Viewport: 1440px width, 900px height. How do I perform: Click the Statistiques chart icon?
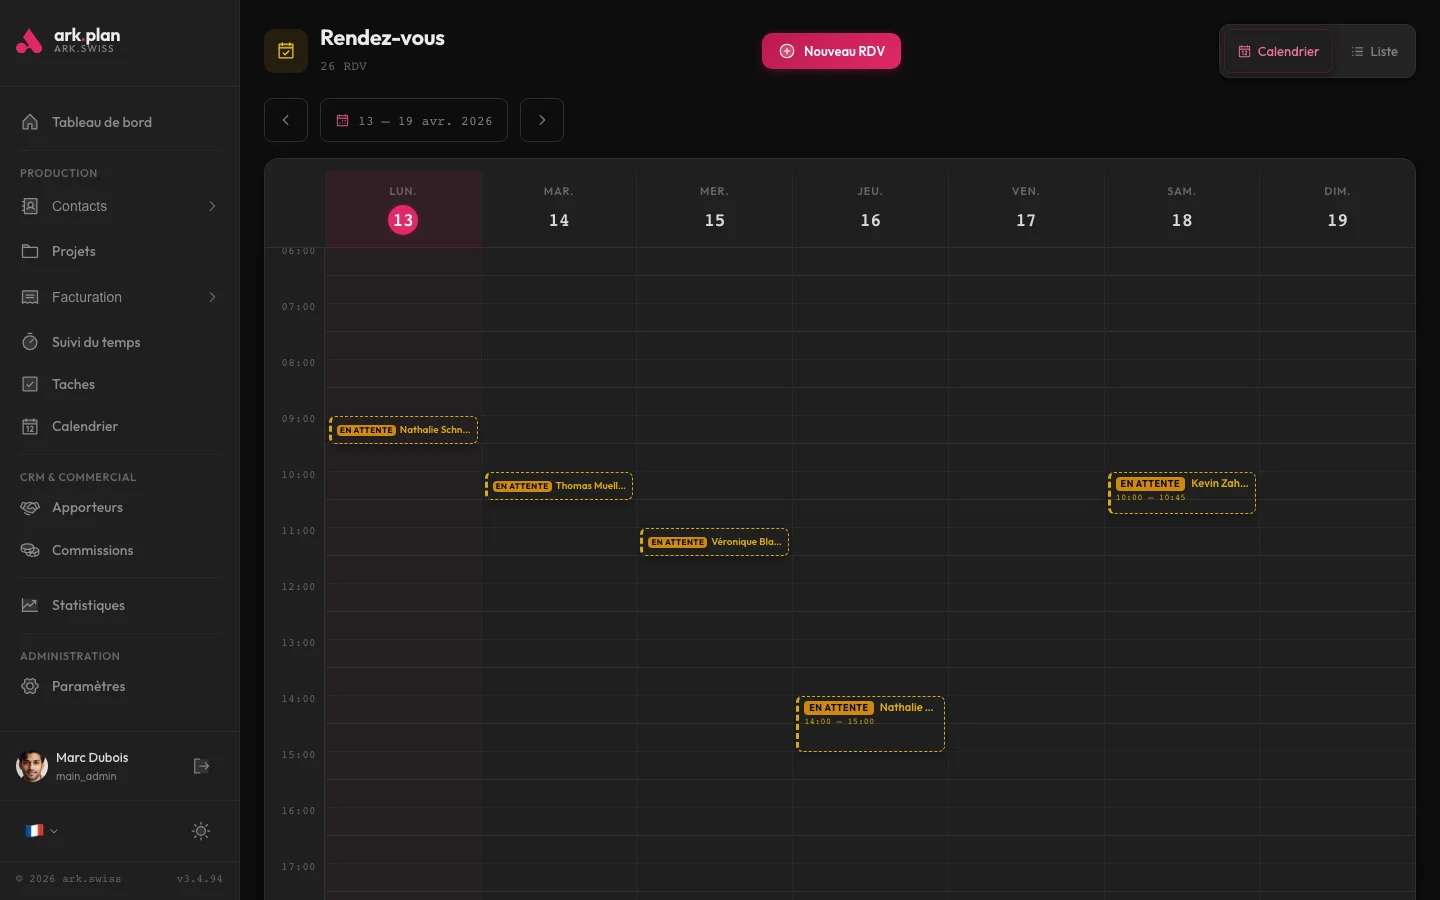[30, 605]
